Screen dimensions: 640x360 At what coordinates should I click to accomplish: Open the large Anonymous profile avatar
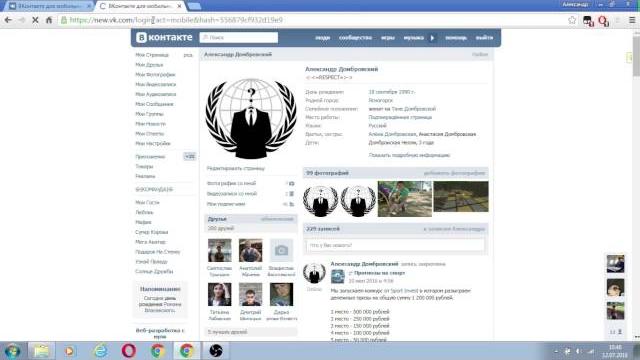251,118
